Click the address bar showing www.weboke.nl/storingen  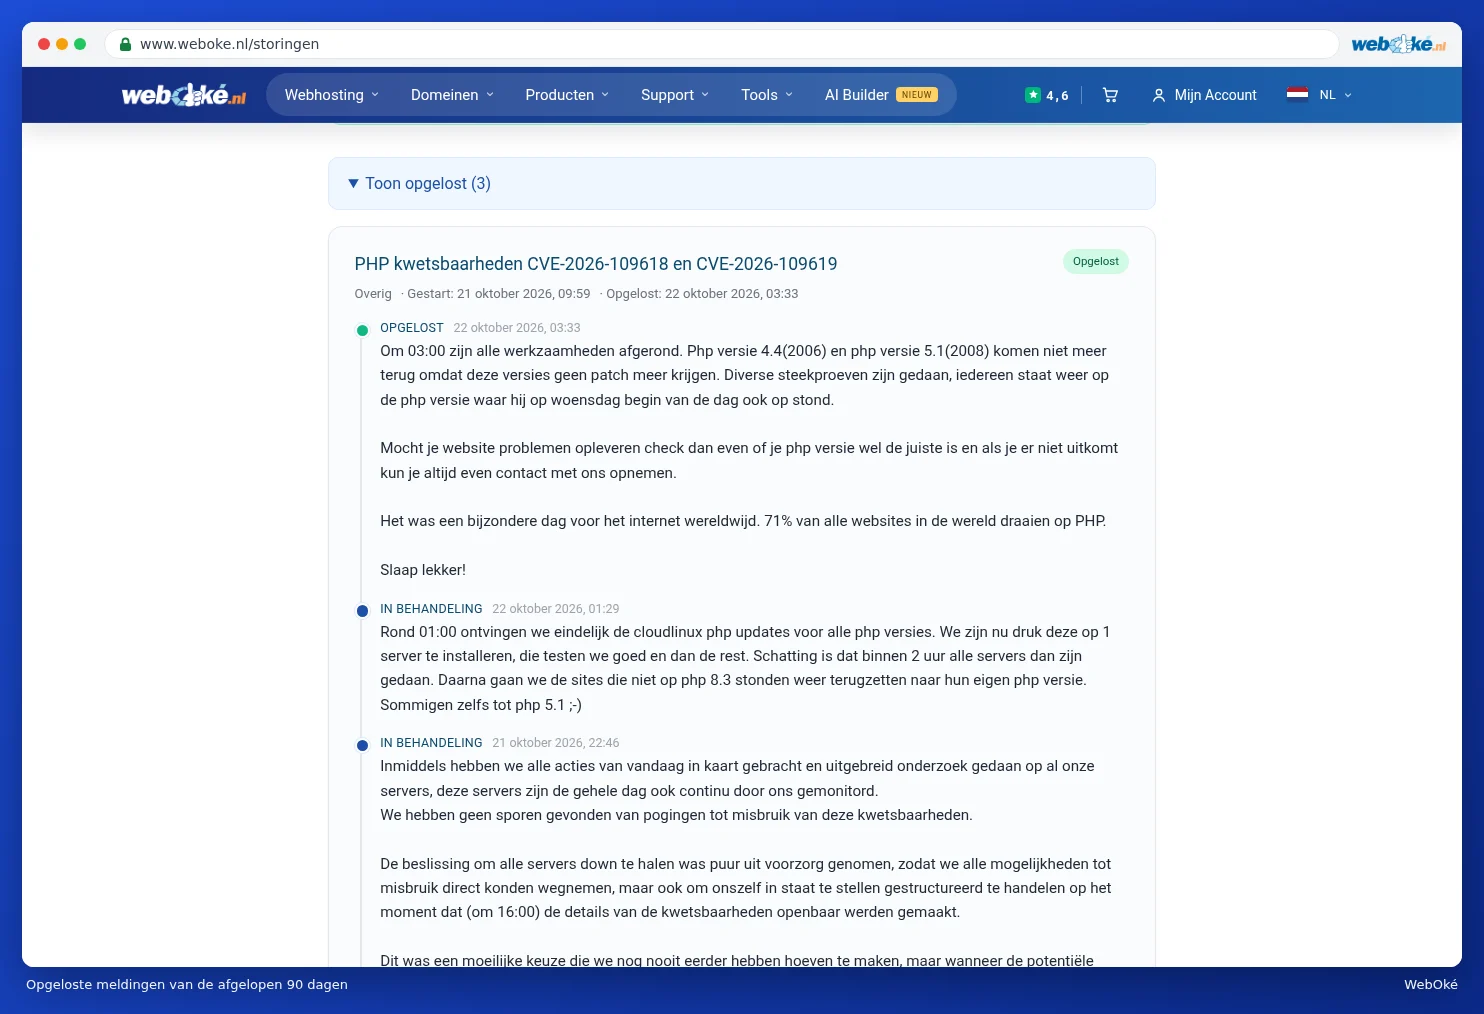(721, 44)
